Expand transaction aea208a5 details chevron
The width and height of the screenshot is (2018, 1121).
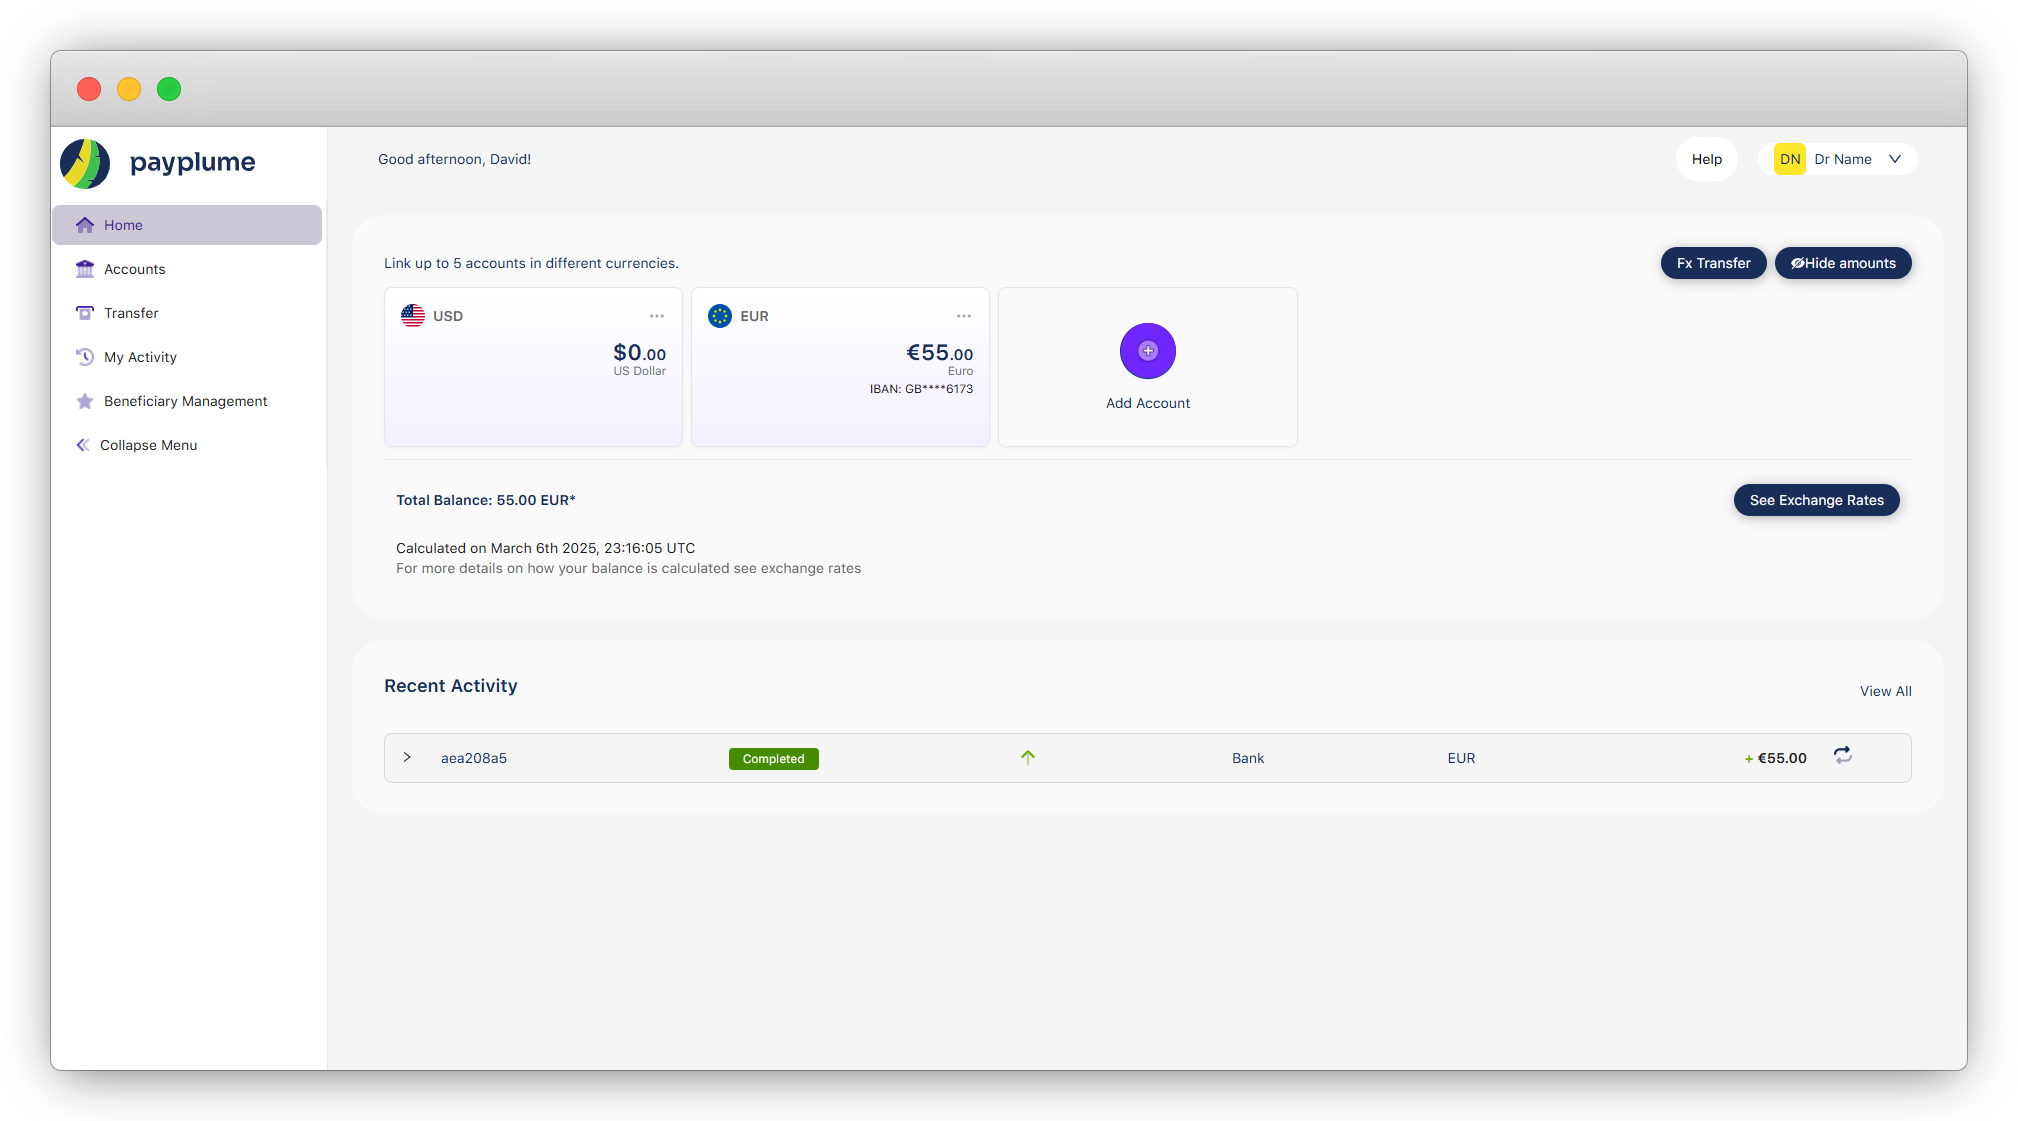click(x=407, y=757)
